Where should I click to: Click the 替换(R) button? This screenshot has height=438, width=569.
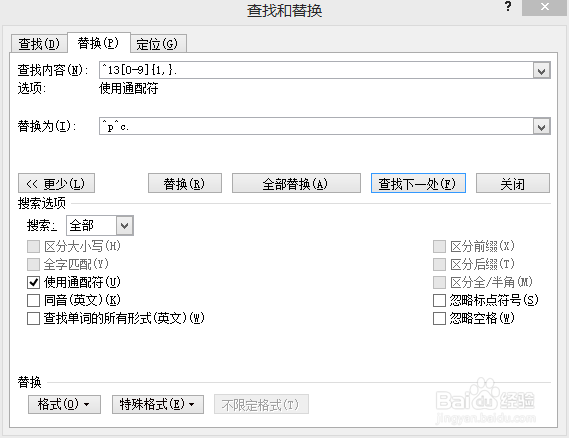(x=185, y=183)
